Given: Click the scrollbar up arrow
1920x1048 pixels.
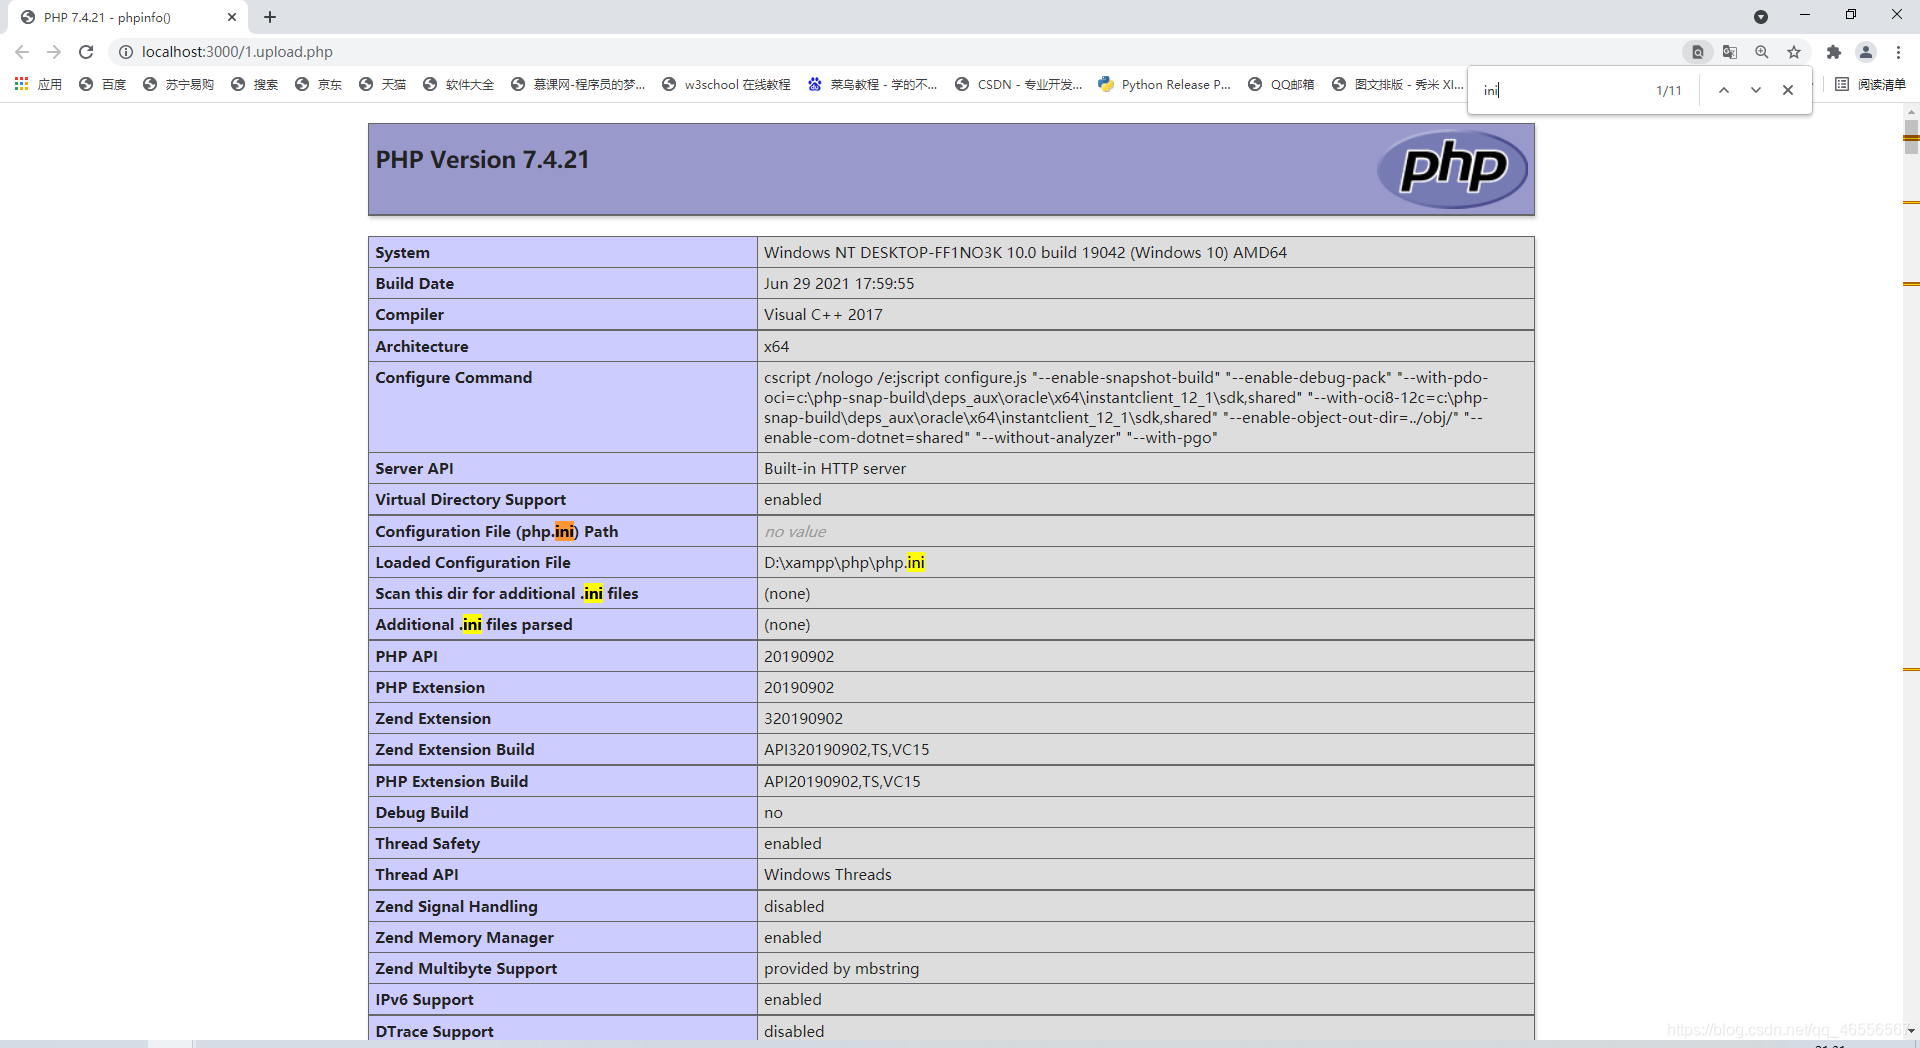Looking at the screenshot, I should click(x=1911, y=111).
